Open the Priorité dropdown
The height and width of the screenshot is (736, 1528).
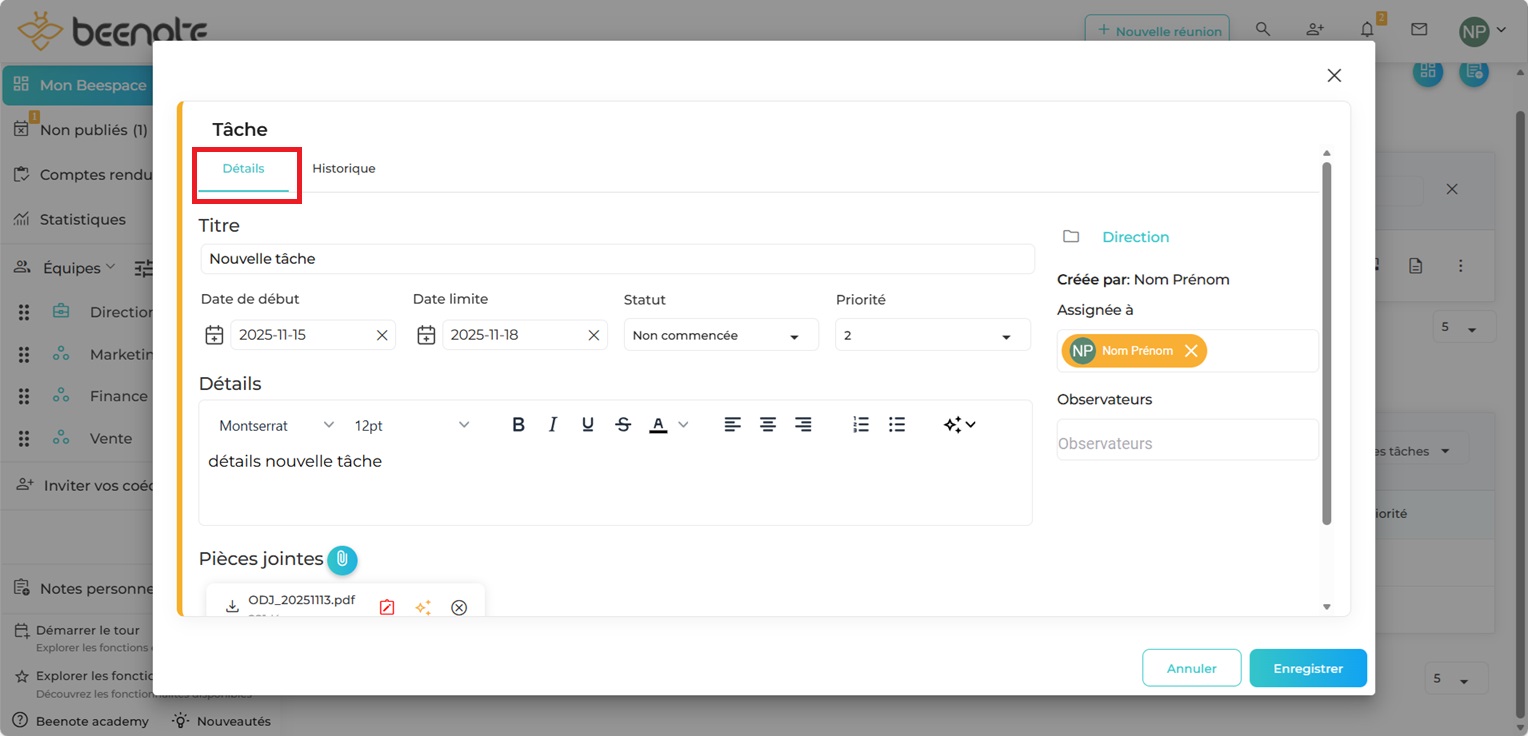pyautogui.click(x=932, y=335)
